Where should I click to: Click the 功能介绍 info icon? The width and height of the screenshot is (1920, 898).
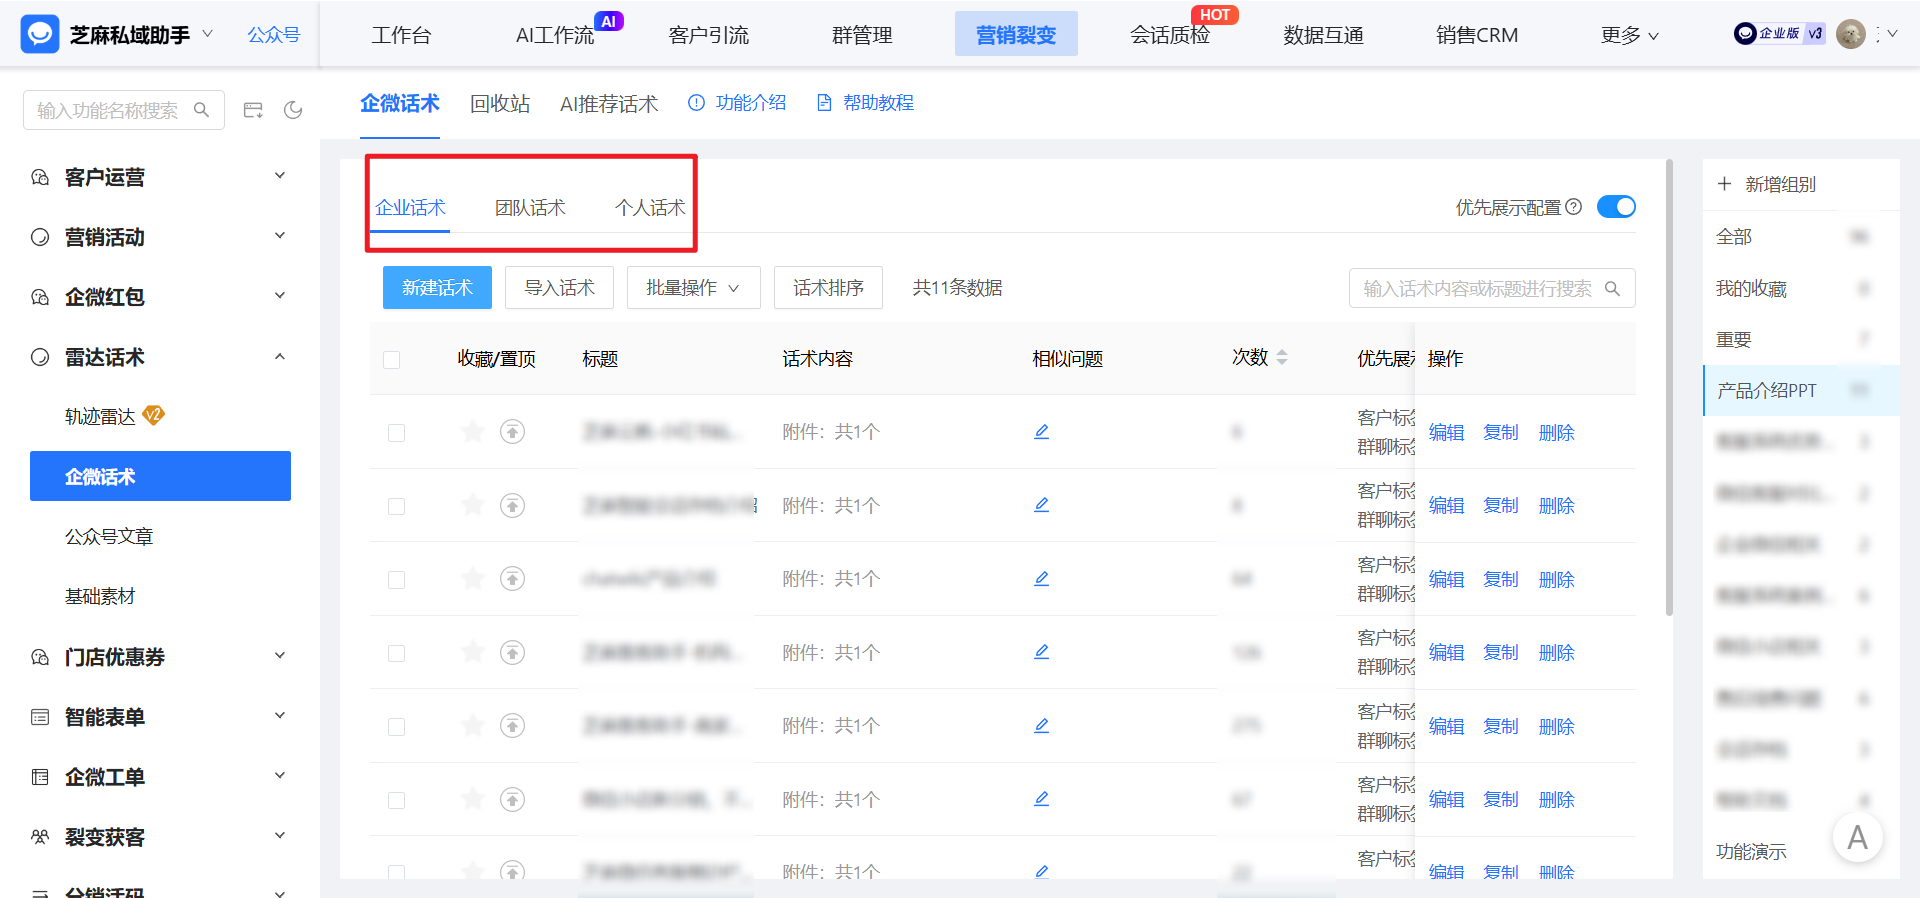click(x=697, y=102)
